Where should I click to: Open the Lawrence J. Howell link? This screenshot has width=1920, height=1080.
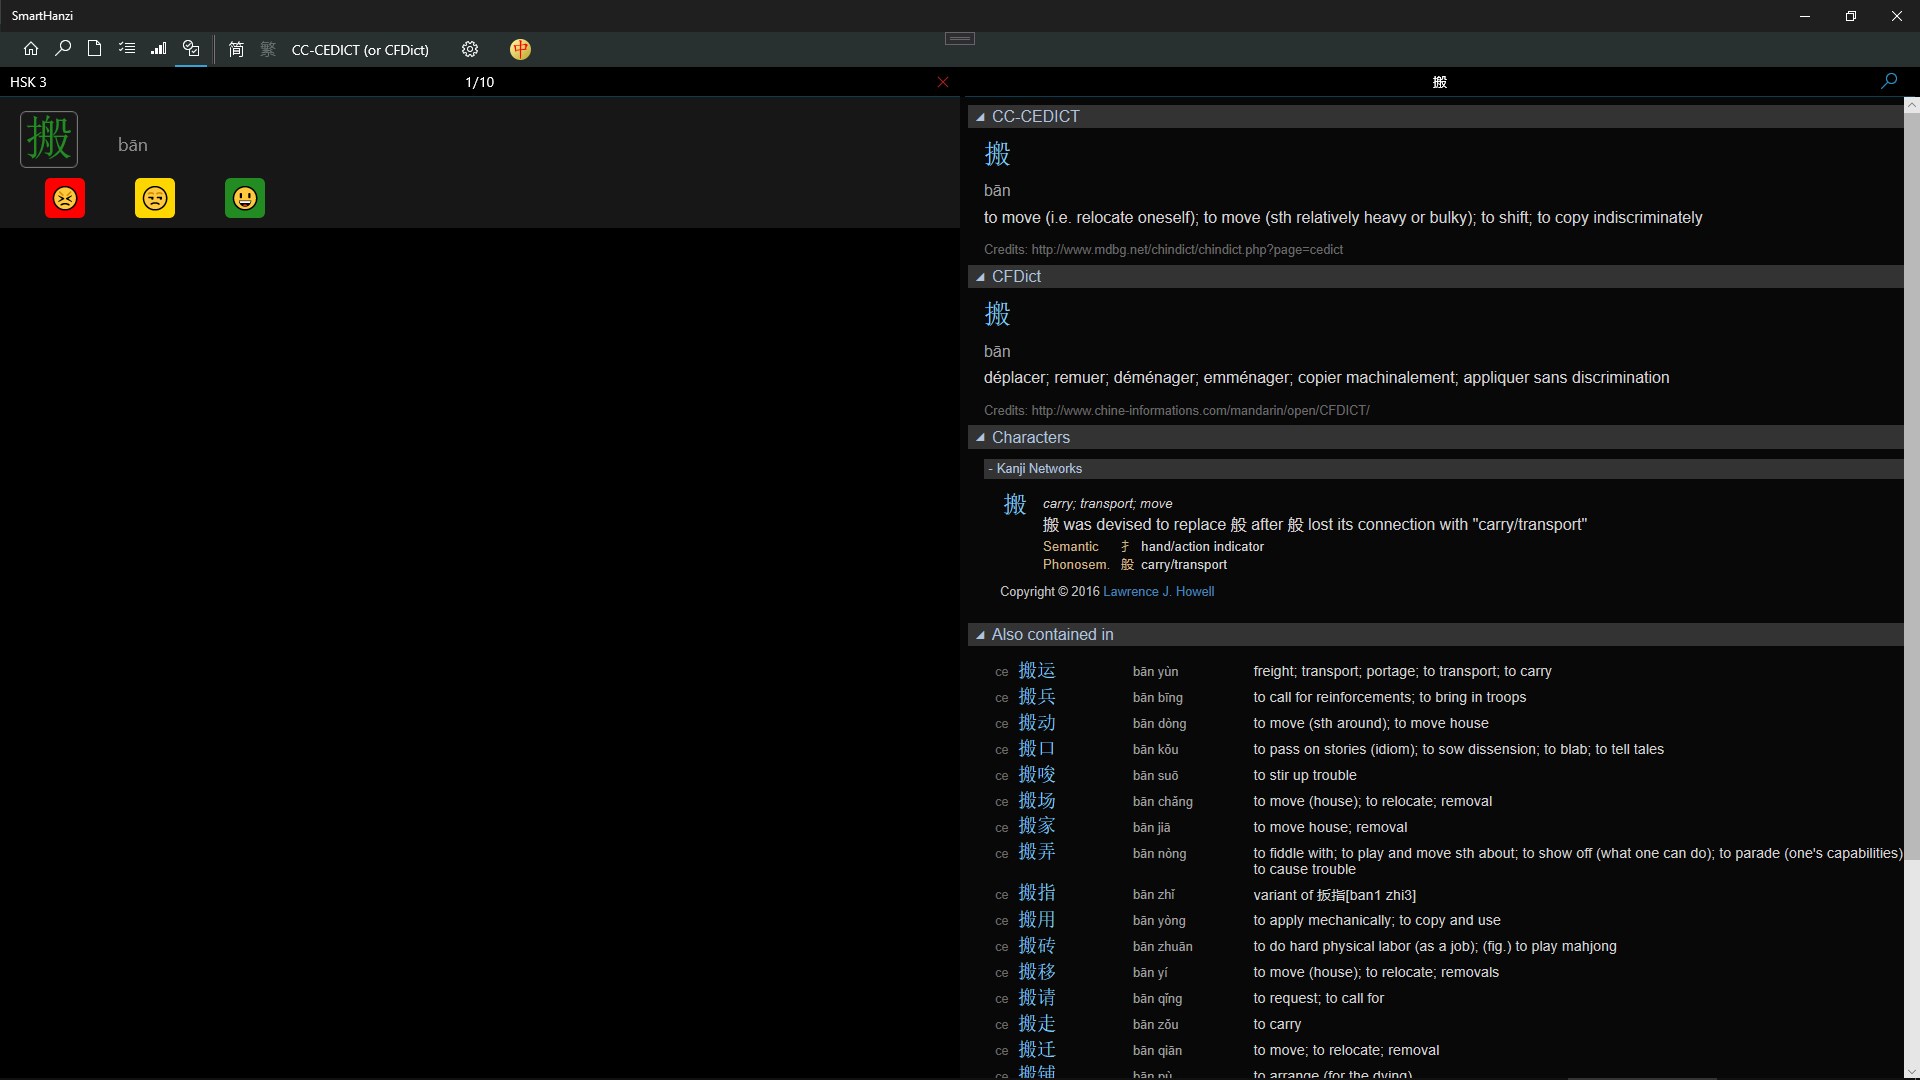1158,592
